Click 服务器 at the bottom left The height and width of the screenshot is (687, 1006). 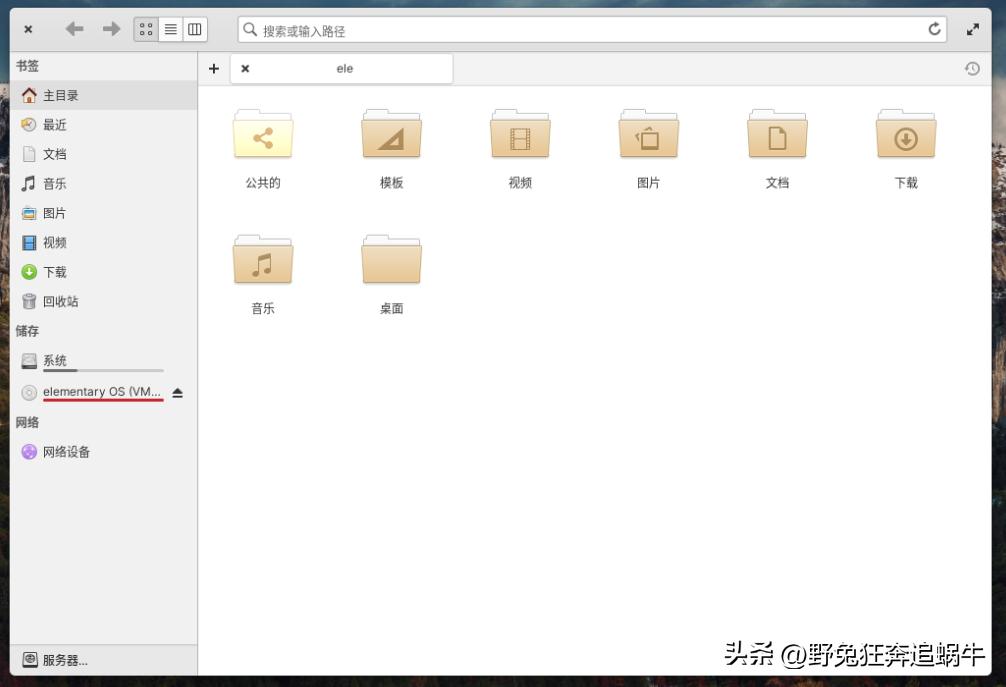55,660
